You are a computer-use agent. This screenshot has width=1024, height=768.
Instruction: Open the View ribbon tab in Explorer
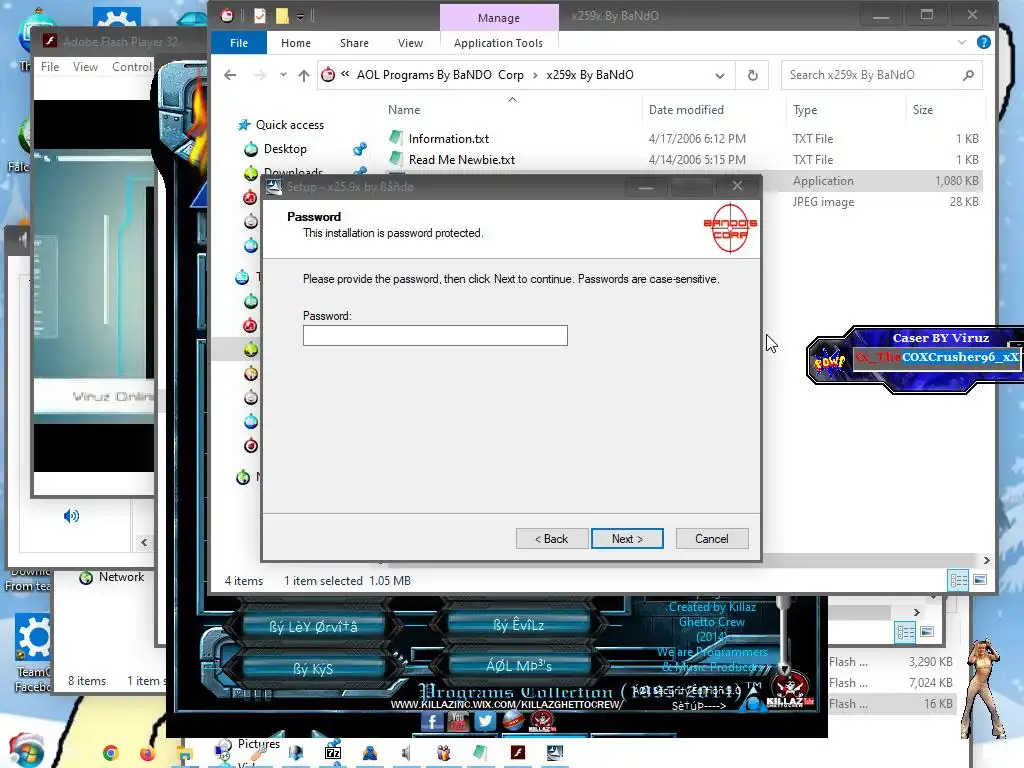(410, 43)
